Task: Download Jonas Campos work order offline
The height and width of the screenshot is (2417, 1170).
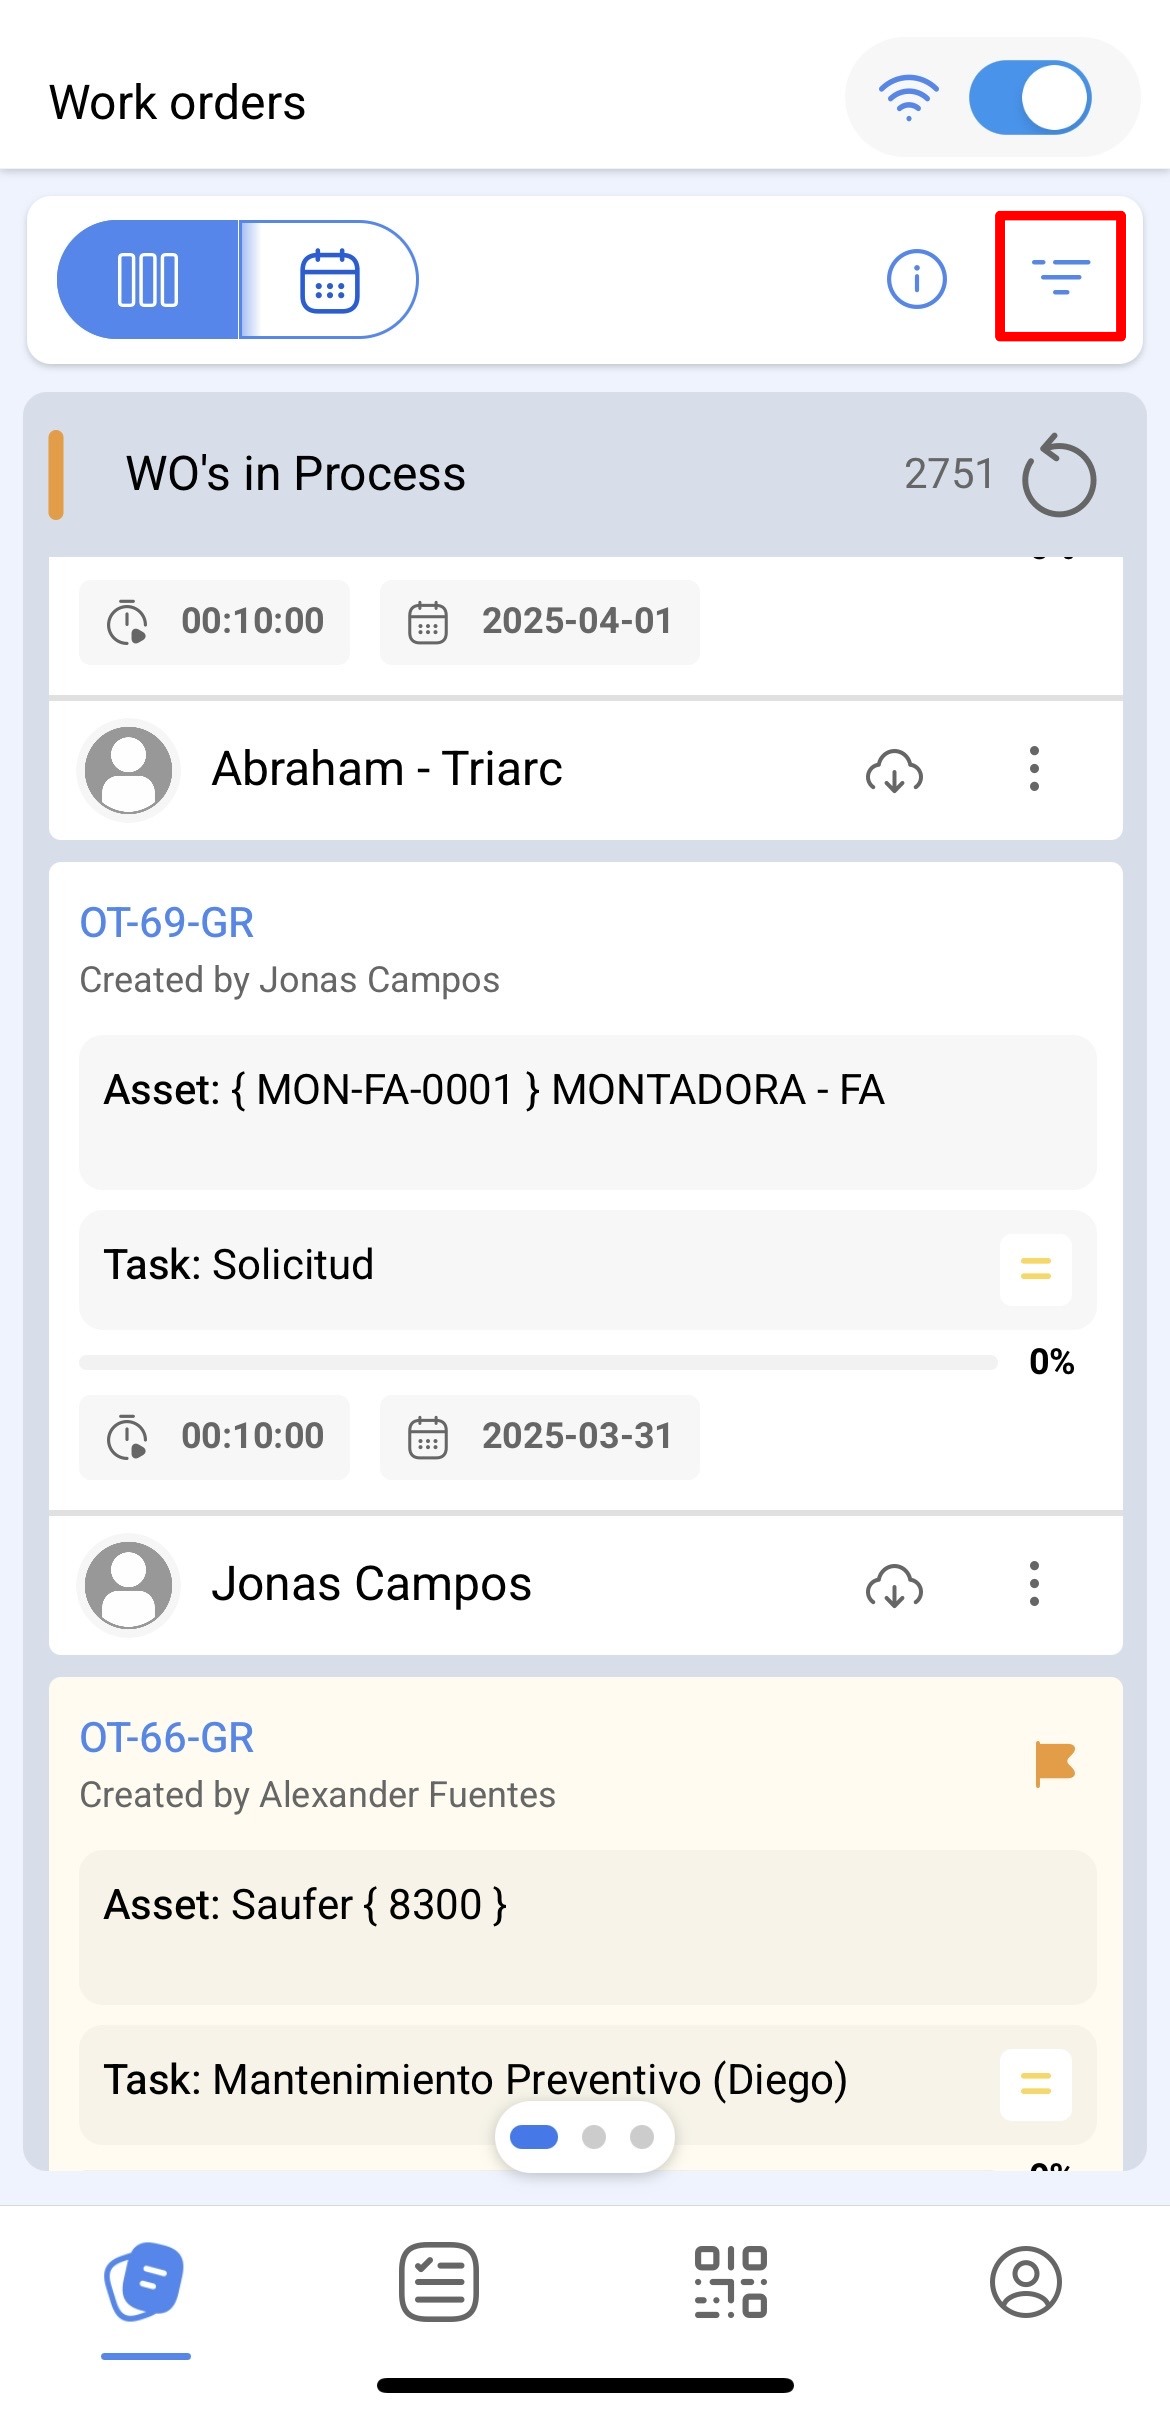Action: pyautogui.click(x=894, y=1585)
